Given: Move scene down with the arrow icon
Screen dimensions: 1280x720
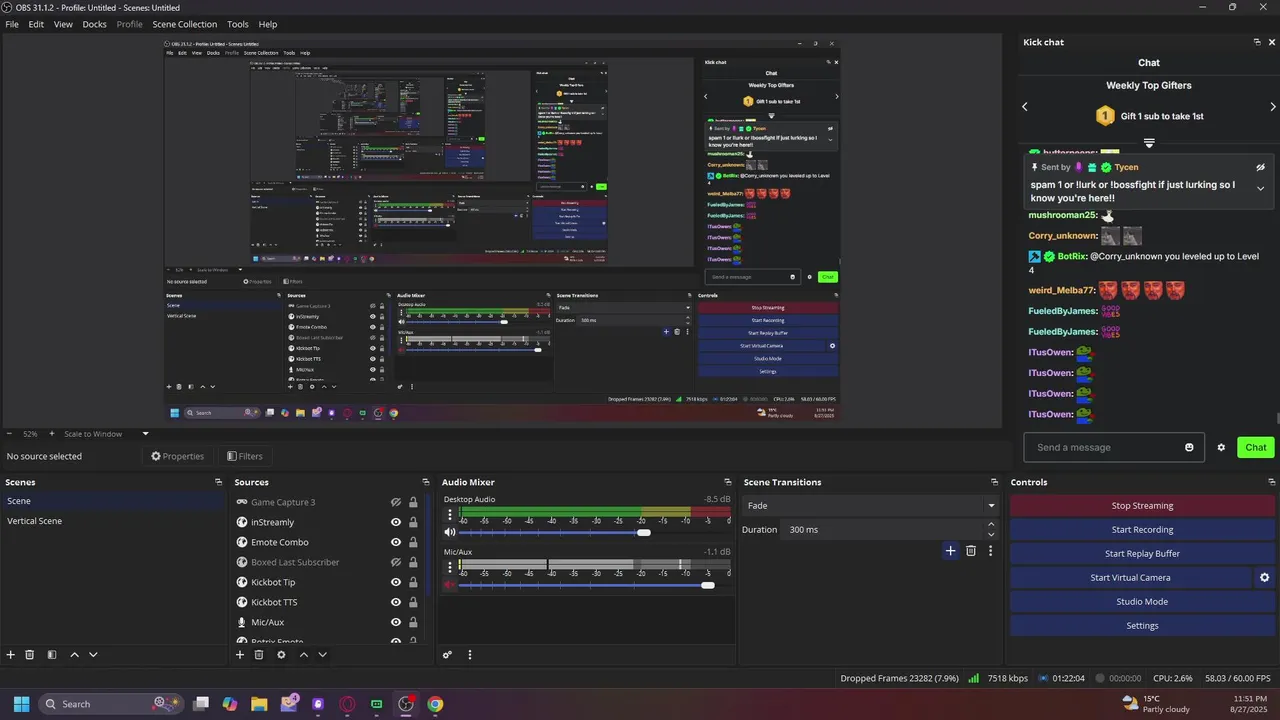Looking at the screenshot, I should tap(93, 655).
